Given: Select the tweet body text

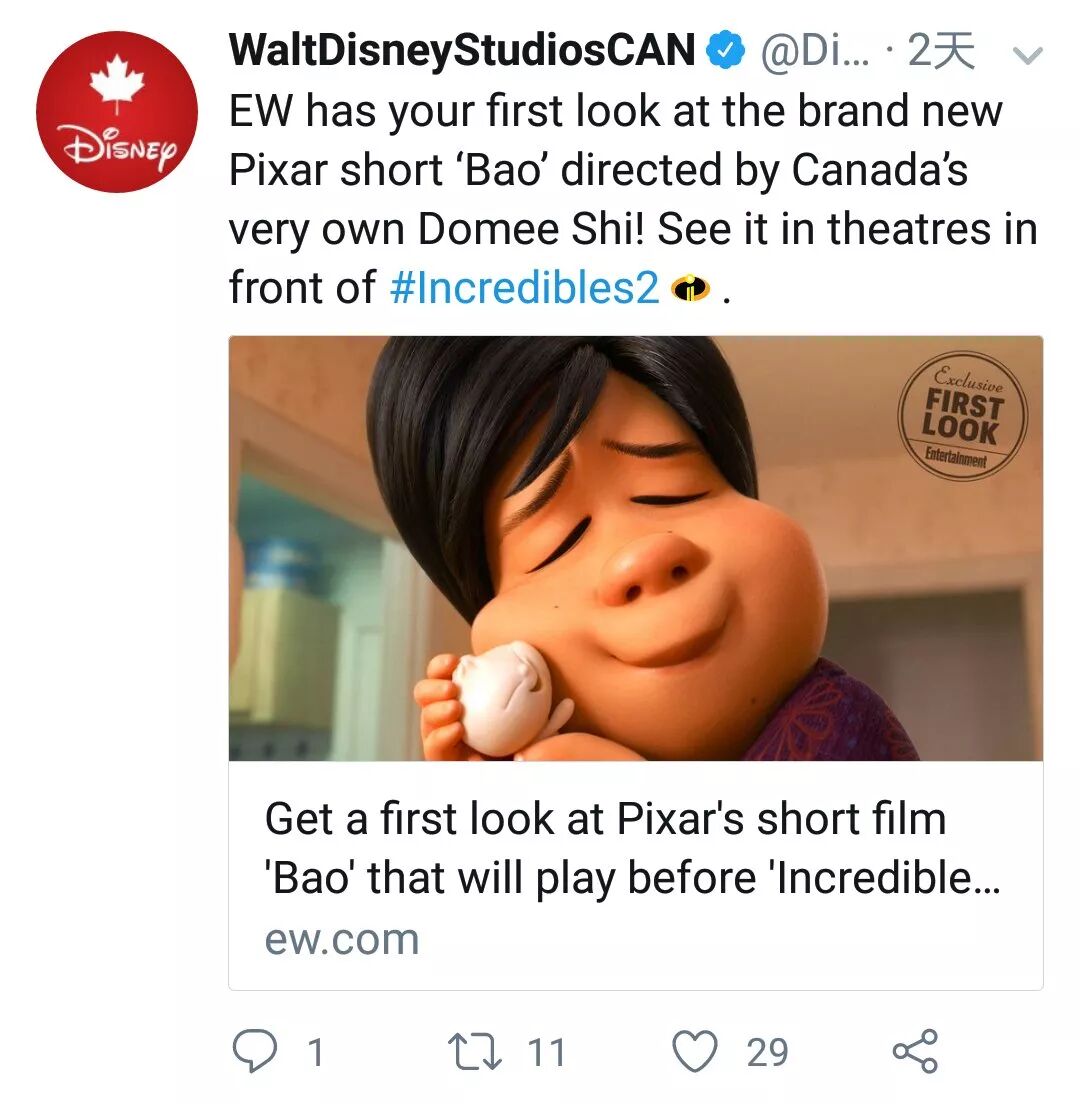Looking at the screenshot, I should tap(633, 199).
